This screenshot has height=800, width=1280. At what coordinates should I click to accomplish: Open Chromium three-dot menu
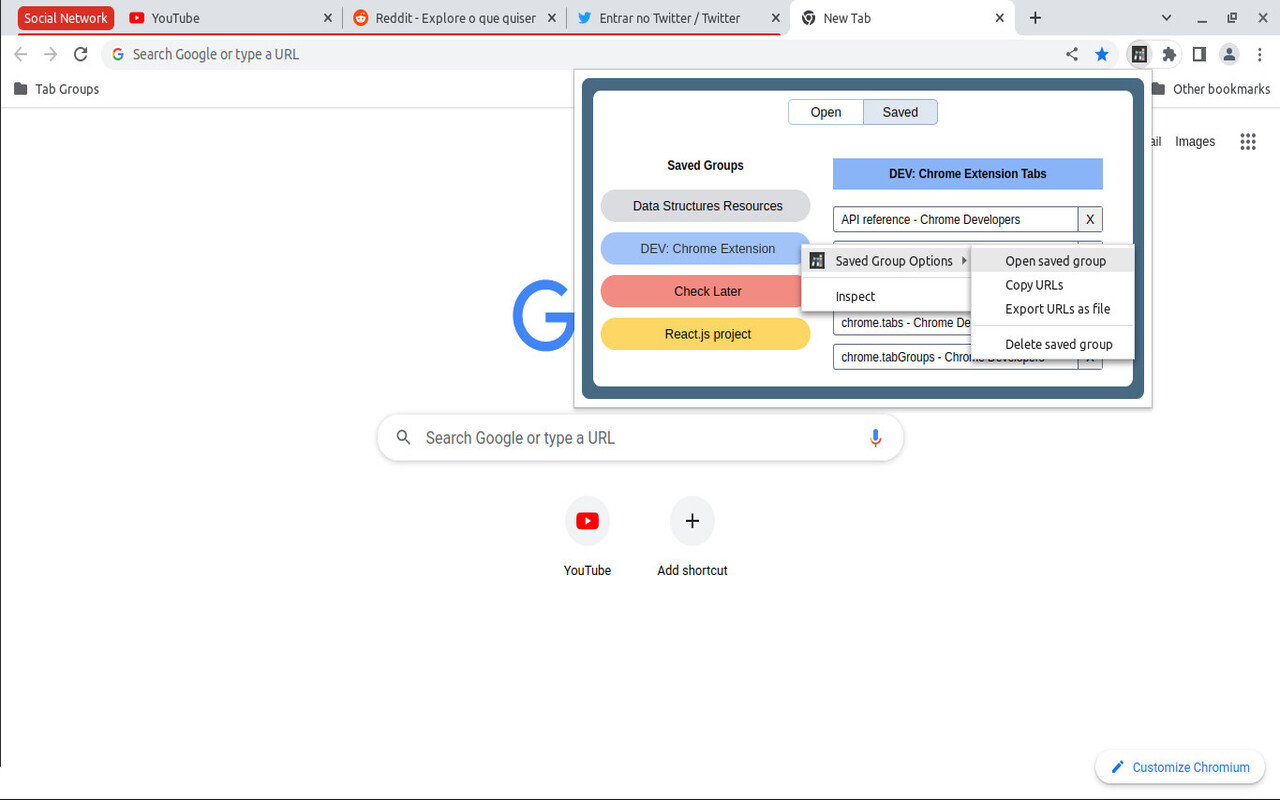pyautogui.click(x=1260, y=54)
